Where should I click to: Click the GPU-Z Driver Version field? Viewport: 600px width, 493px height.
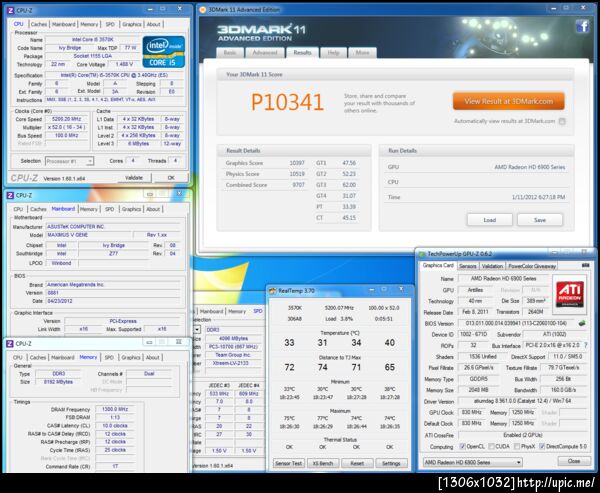coord(523,401)
